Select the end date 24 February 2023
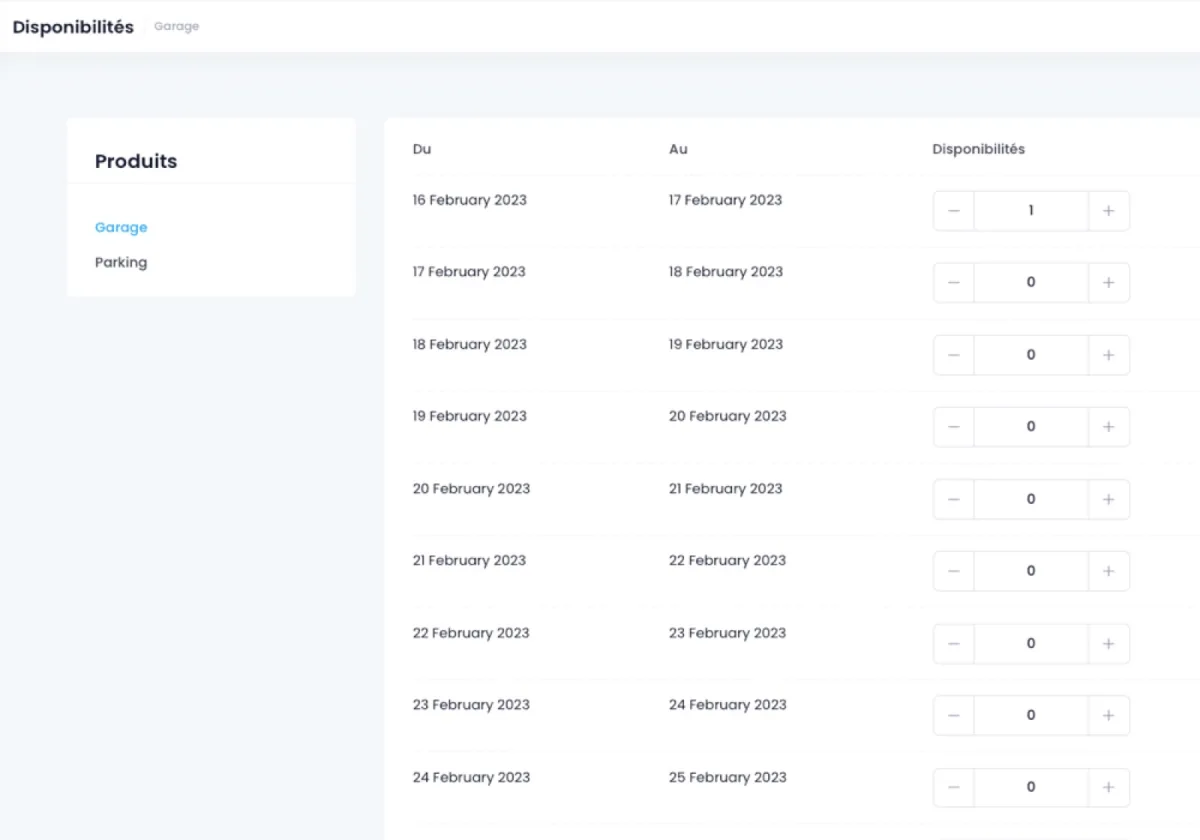 point(728,705)
